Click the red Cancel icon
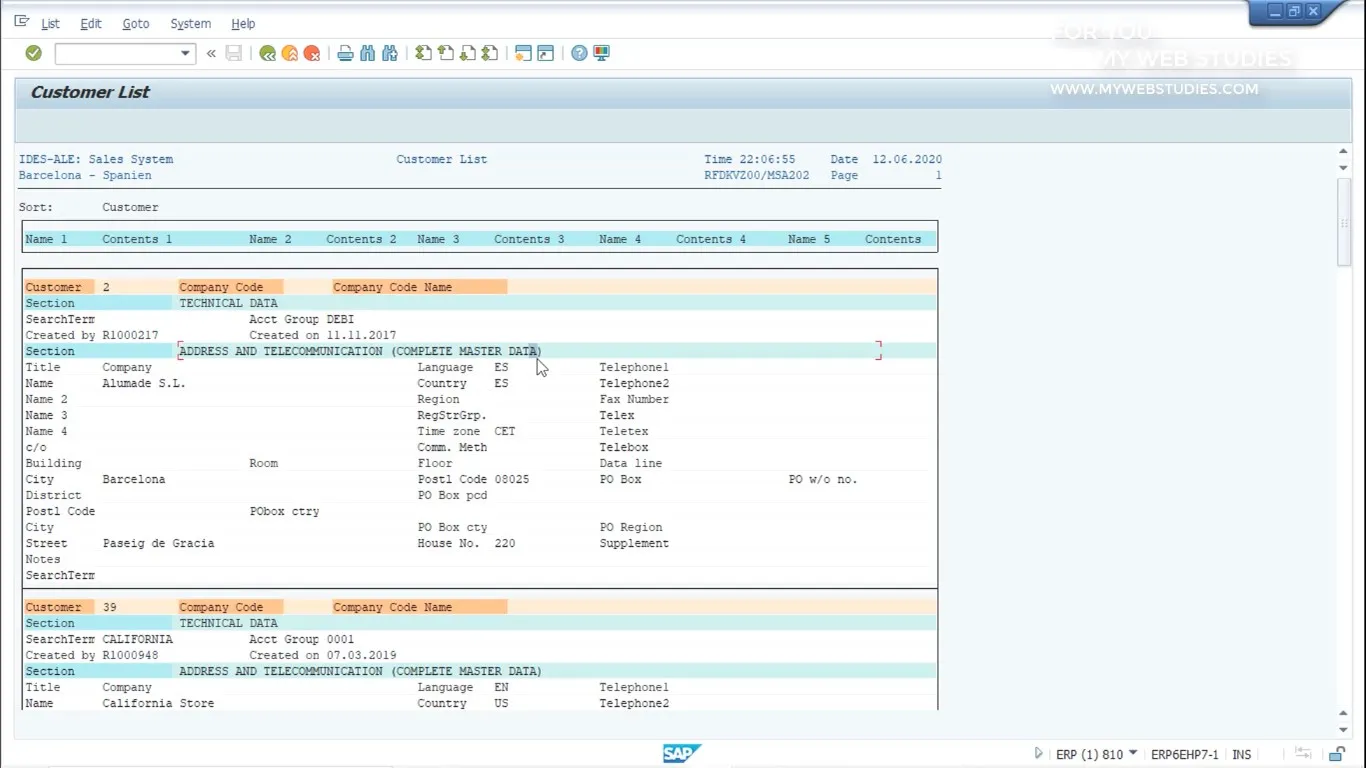1366x768 pixels. click(x=312, y=53)
